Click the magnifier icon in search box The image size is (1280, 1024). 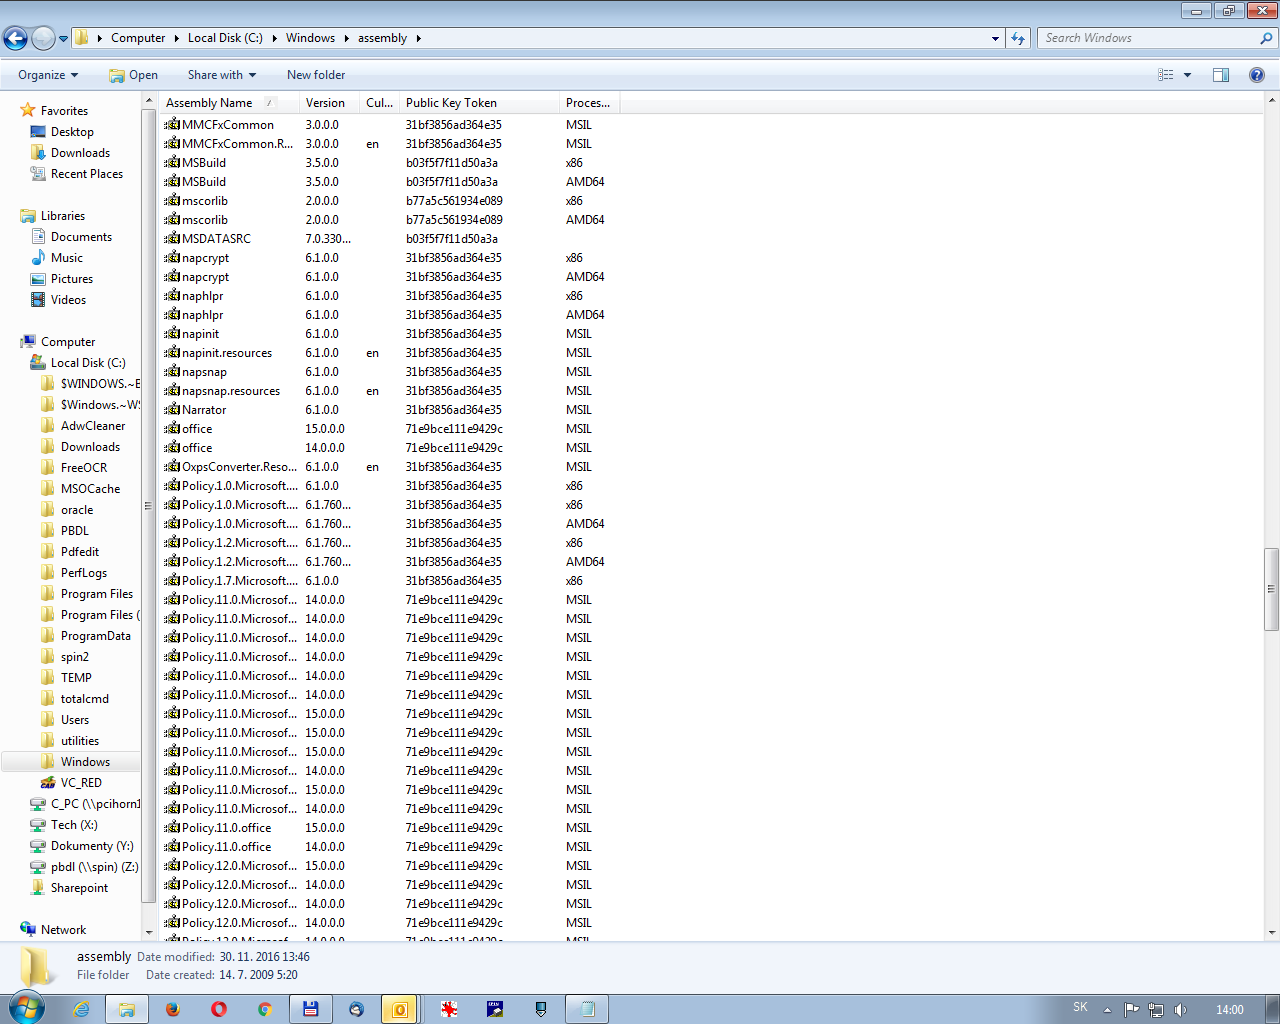click(1266, 38)
